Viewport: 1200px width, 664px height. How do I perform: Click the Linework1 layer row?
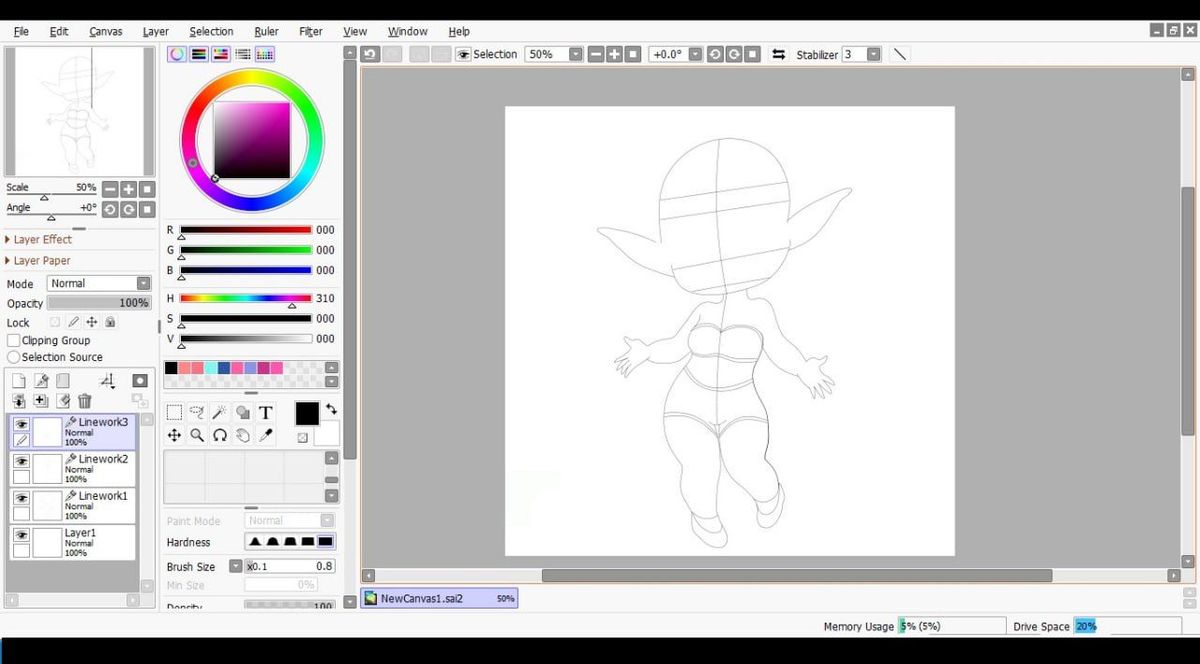tap(71, 505)
